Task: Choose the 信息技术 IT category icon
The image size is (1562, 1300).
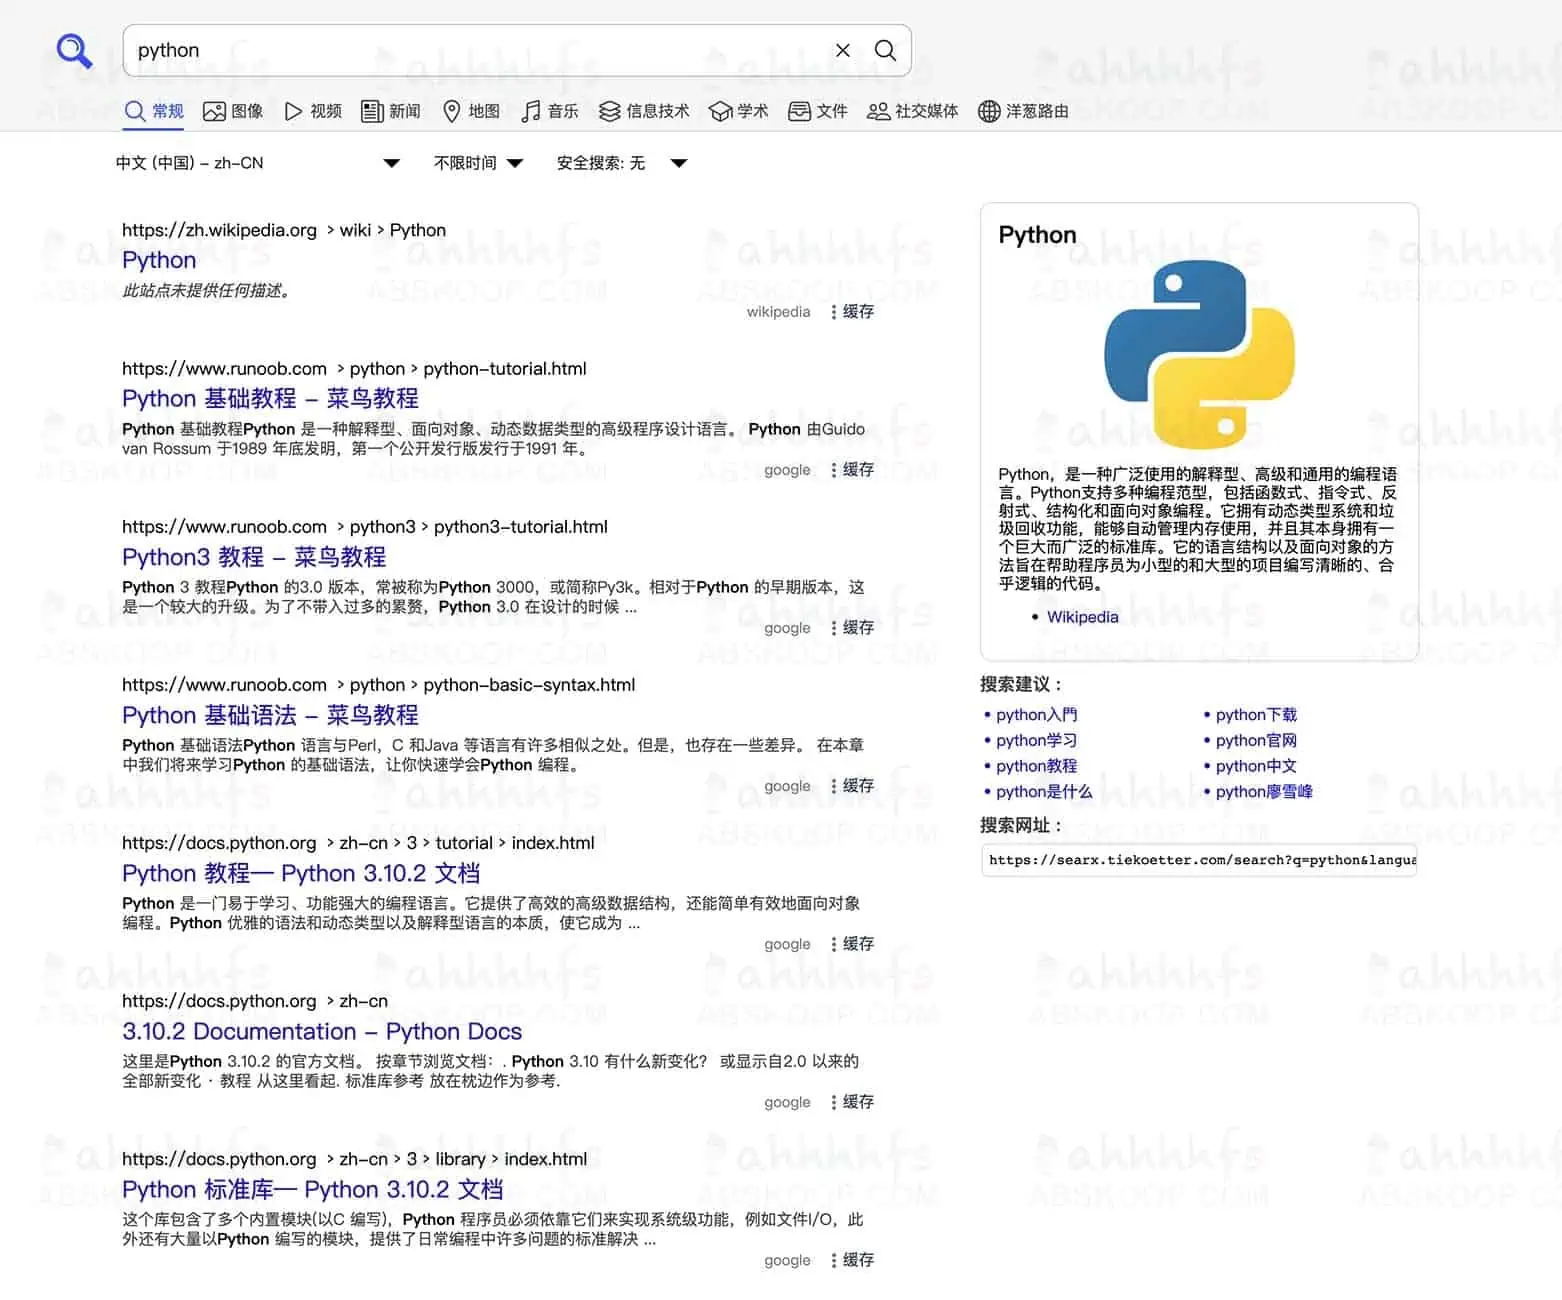Action: point(609,111)
